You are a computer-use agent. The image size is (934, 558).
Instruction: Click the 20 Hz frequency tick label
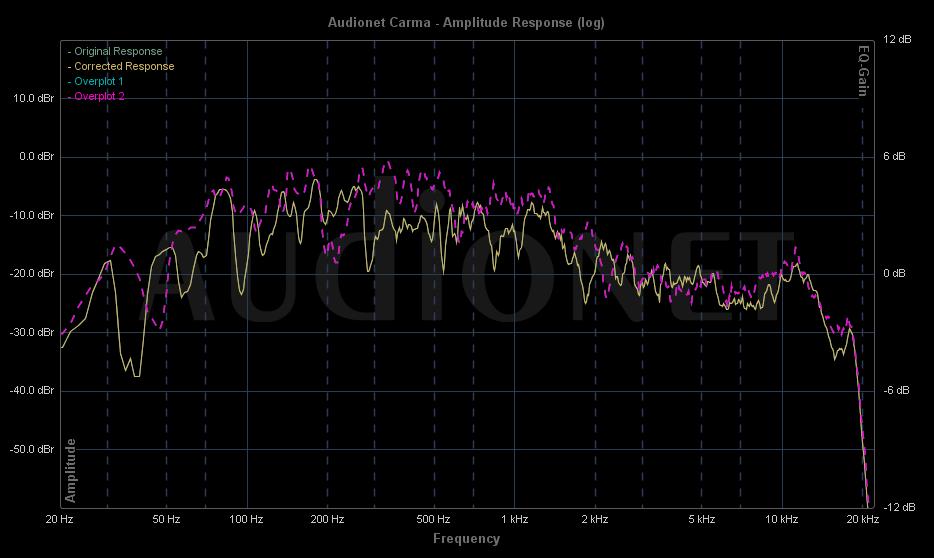click(x=59, y=520)
